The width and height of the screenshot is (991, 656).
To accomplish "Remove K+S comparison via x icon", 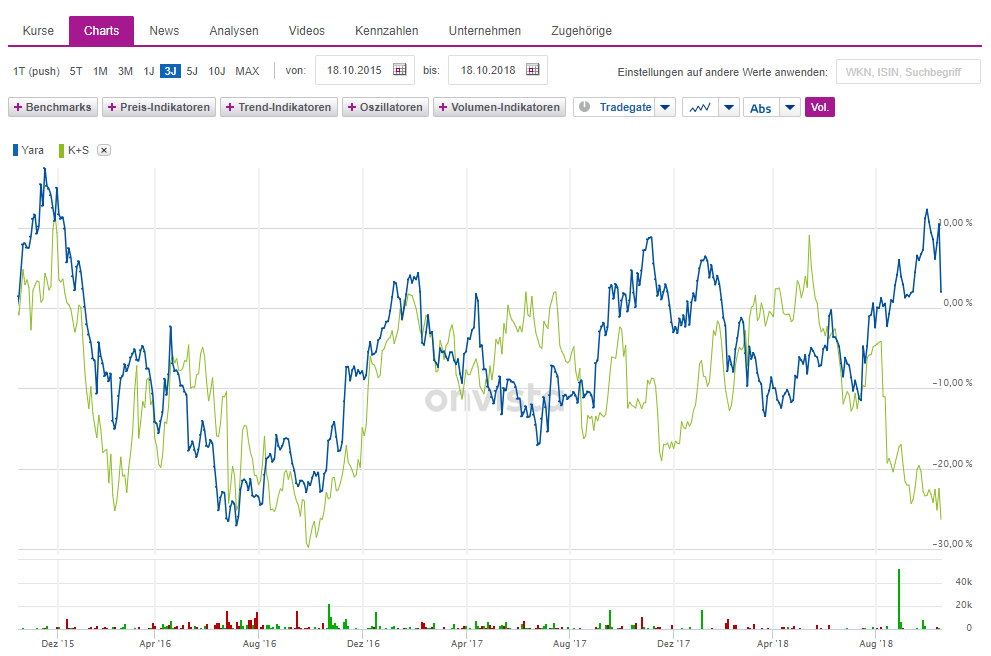I will [x=104, y=150].
